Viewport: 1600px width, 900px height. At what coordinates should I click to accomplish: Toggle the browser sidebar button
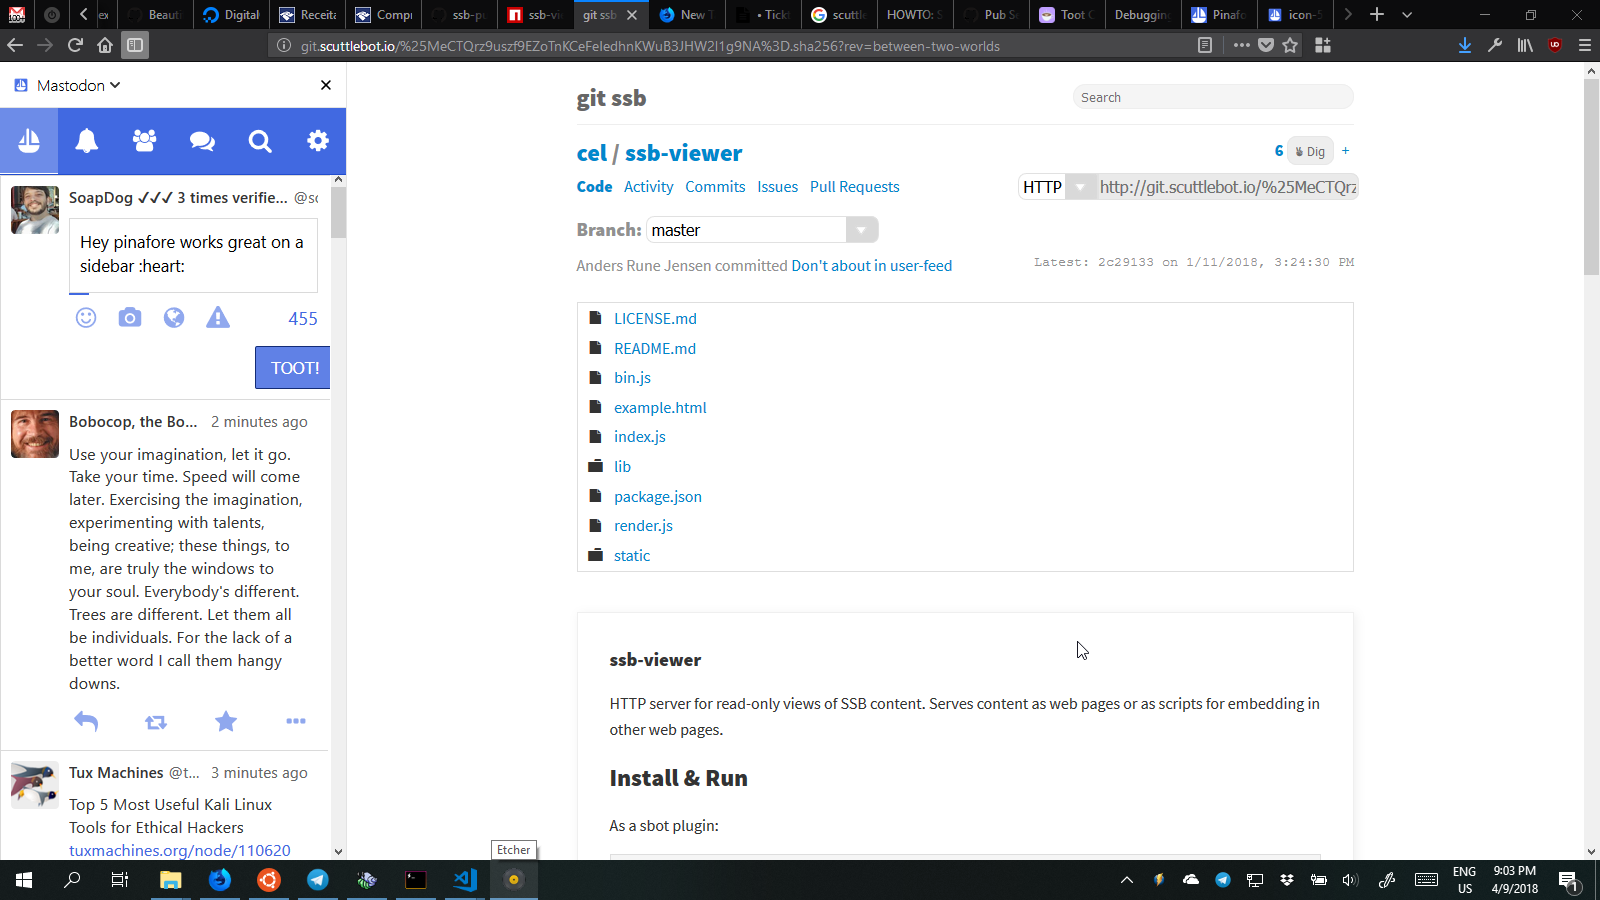(x=135, y=45)
